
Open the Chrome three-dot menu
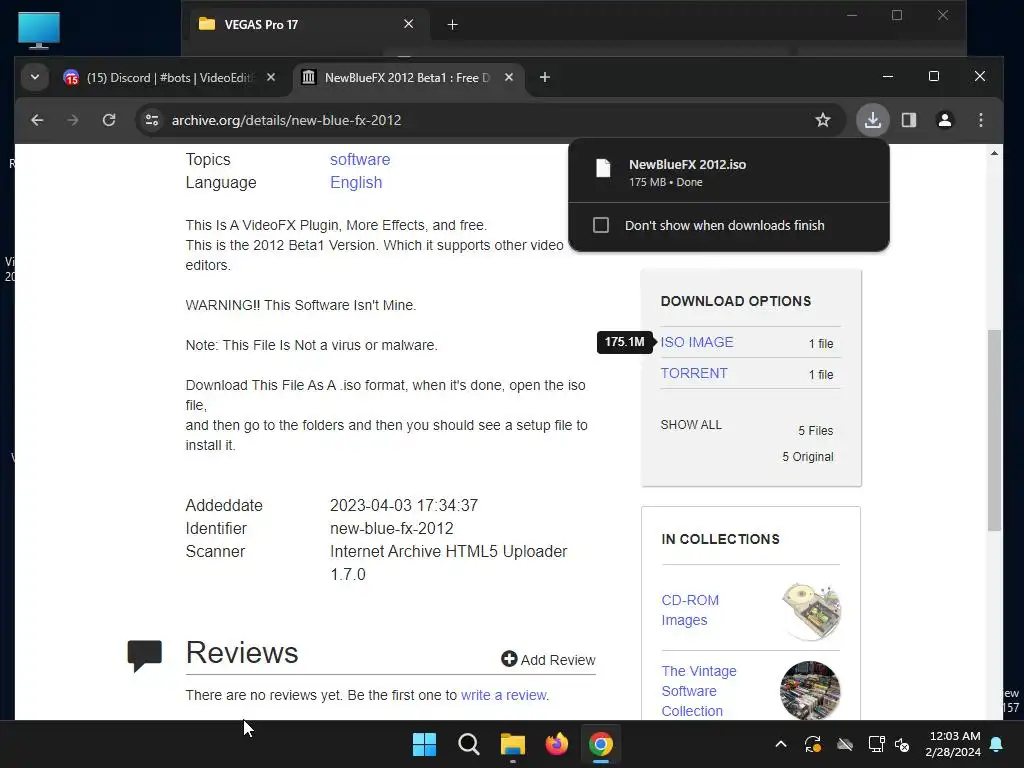click(x=980, y=120)
